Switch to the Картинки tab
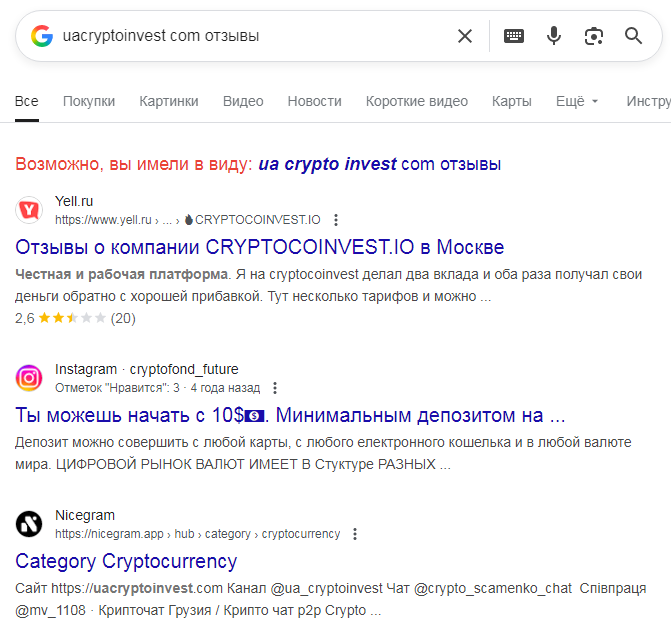This screenshot has height=627, width=671. [x=169, y=101]
